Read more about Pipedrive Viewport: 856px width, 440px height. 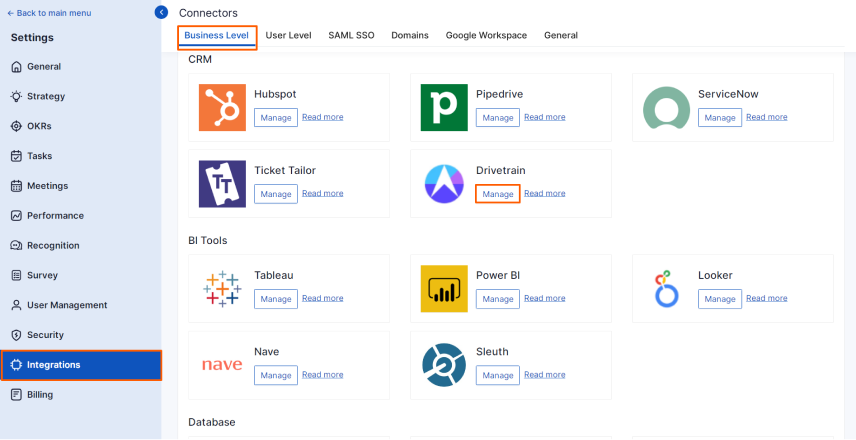(x=545, y=117)
